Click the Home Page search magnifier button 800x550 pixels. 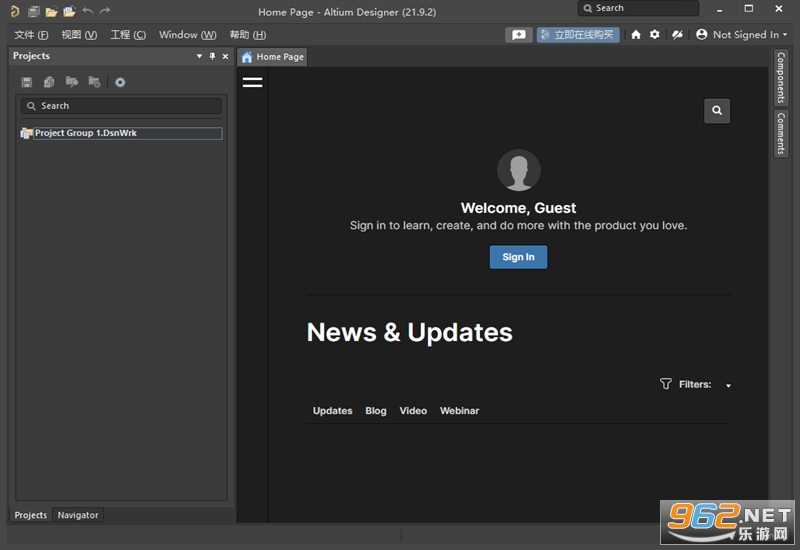717,111
